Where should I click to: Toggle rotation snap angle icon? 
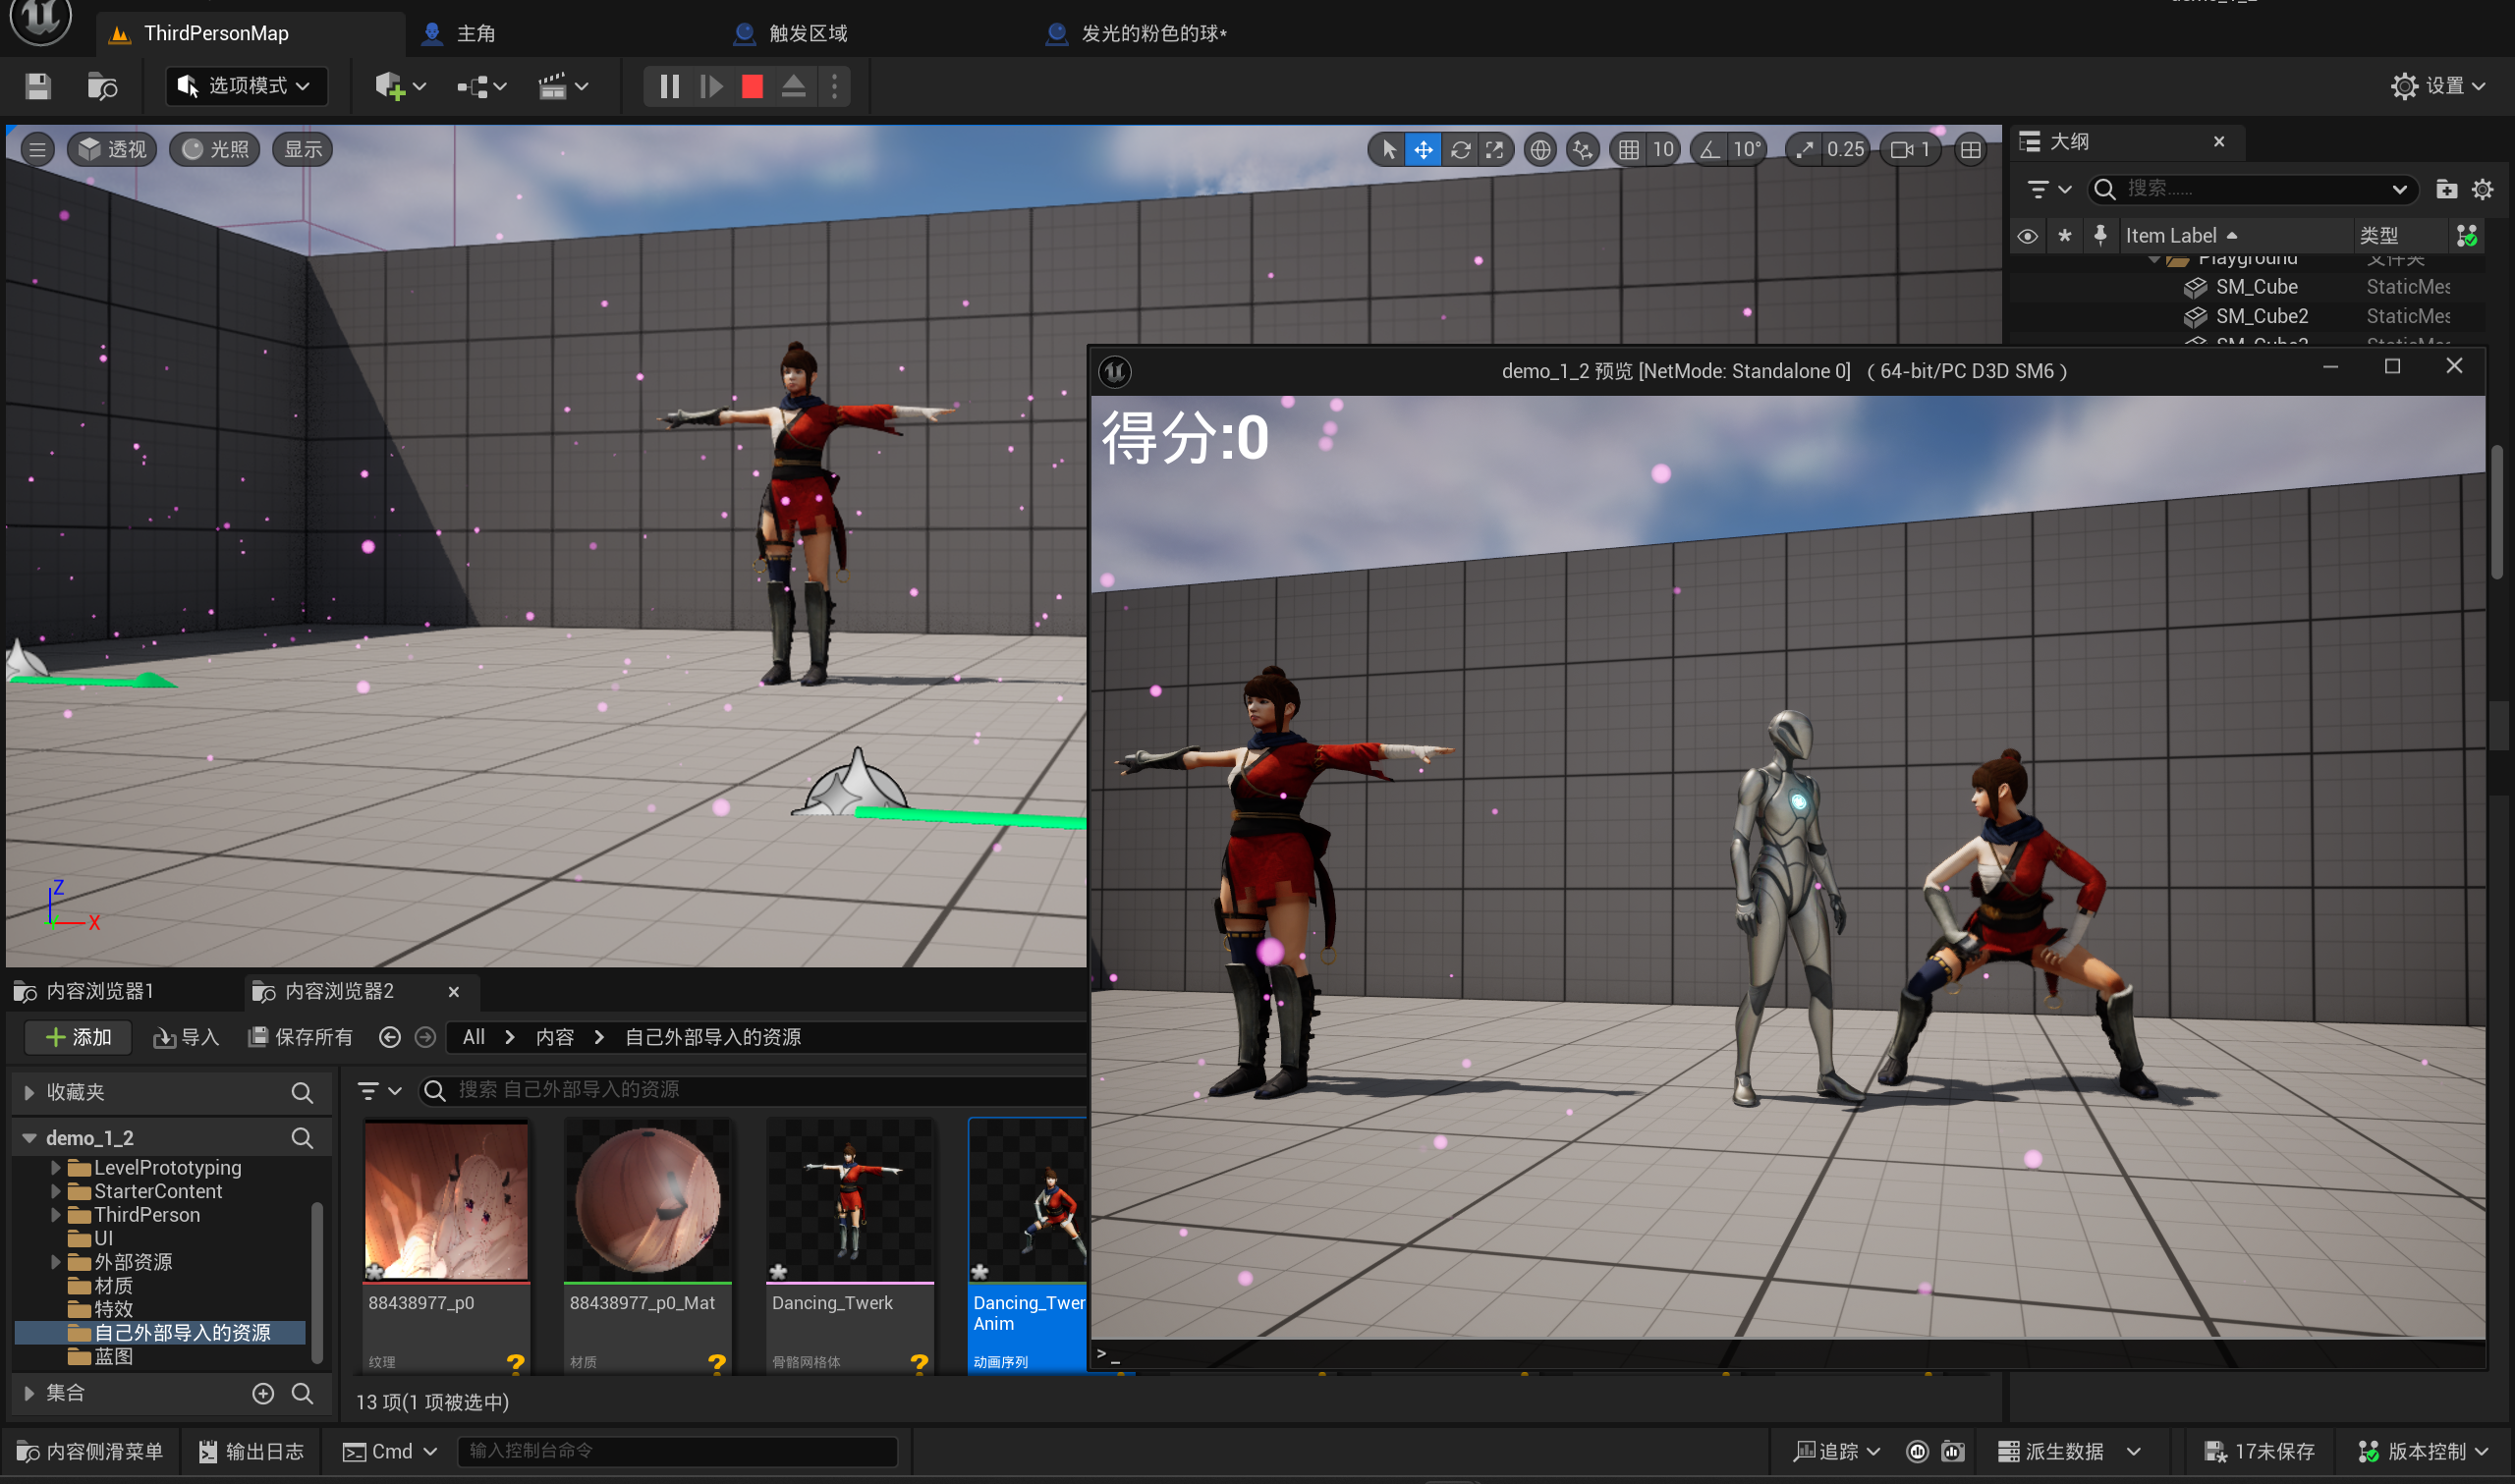(1710, 150)
